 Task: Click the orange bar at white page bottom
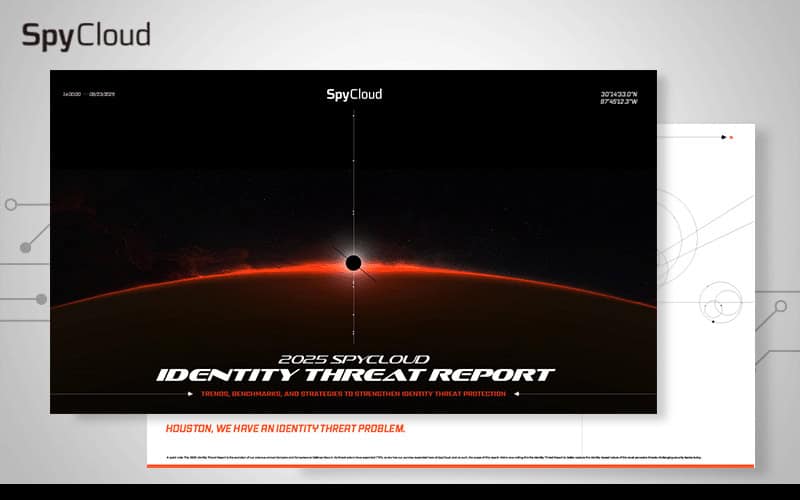point(450,465)
